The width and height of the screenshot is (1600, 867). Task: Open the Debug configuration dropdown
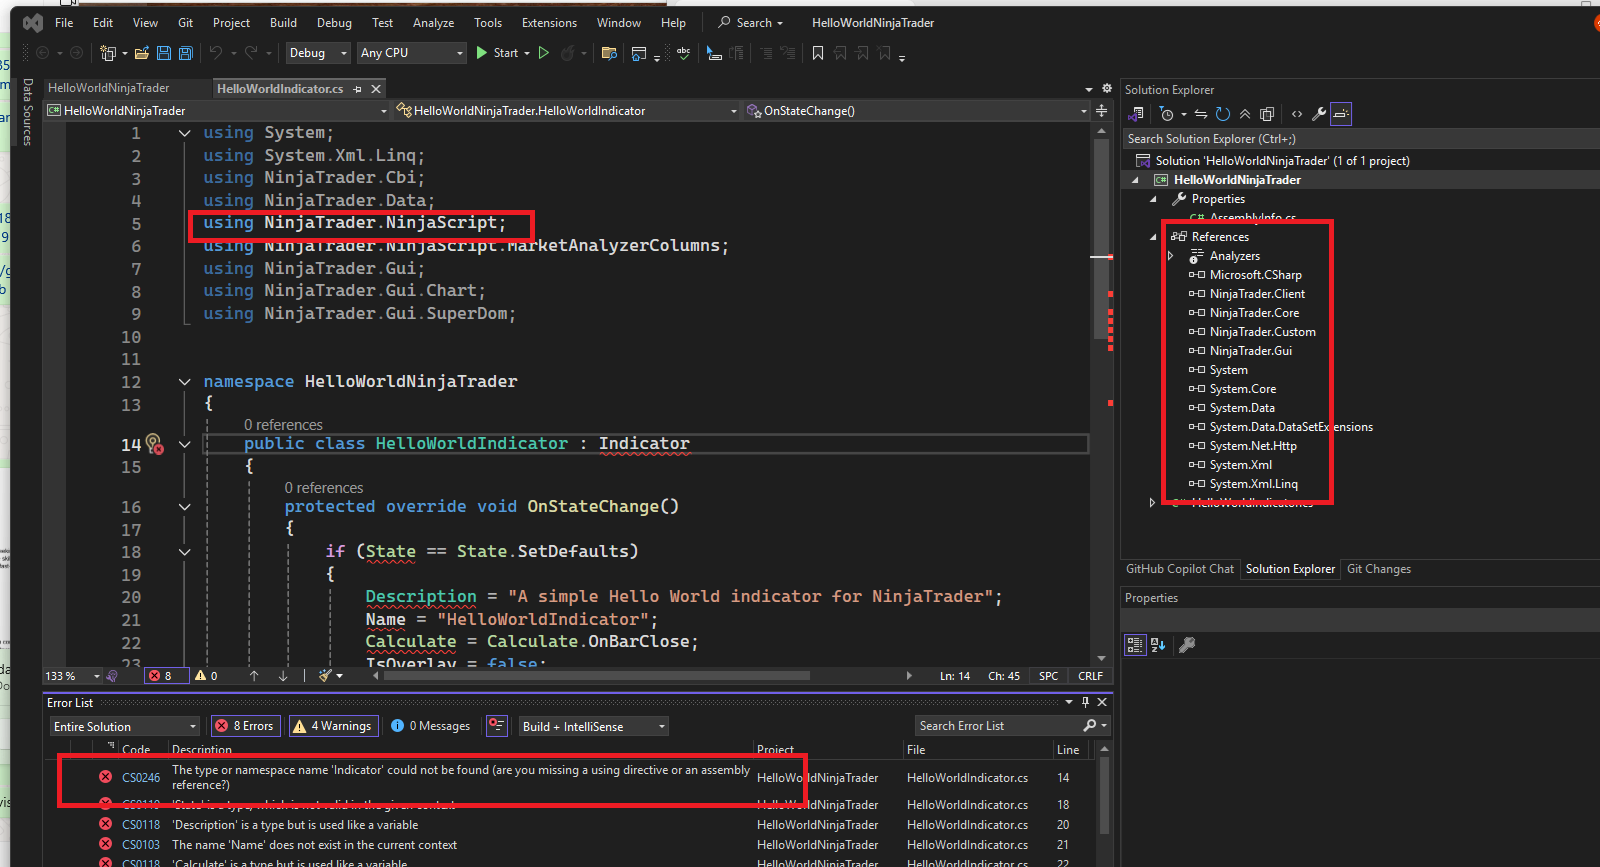[x=317, y=53]
